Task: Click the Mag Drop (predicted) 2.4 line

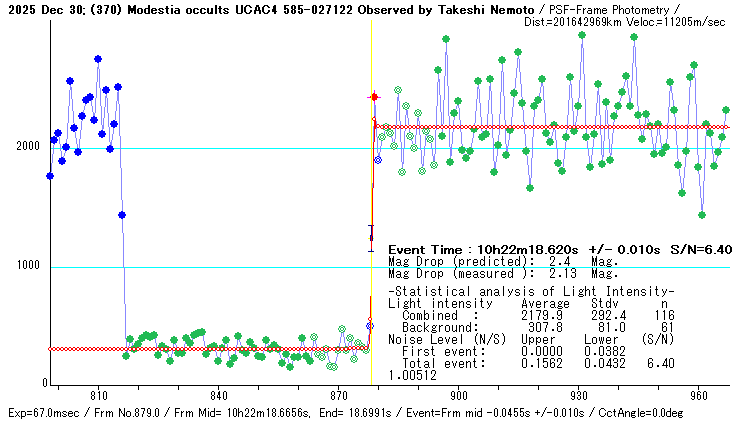Action: [x=503, y=262]
